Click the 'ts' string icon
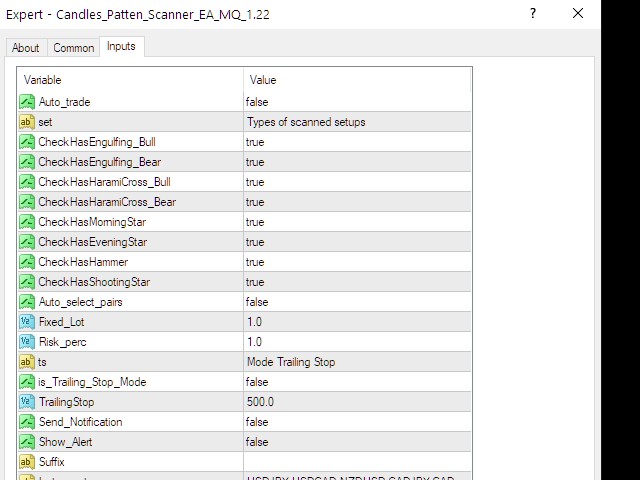This screenshot has height=480, width=640. pos(27,362)
